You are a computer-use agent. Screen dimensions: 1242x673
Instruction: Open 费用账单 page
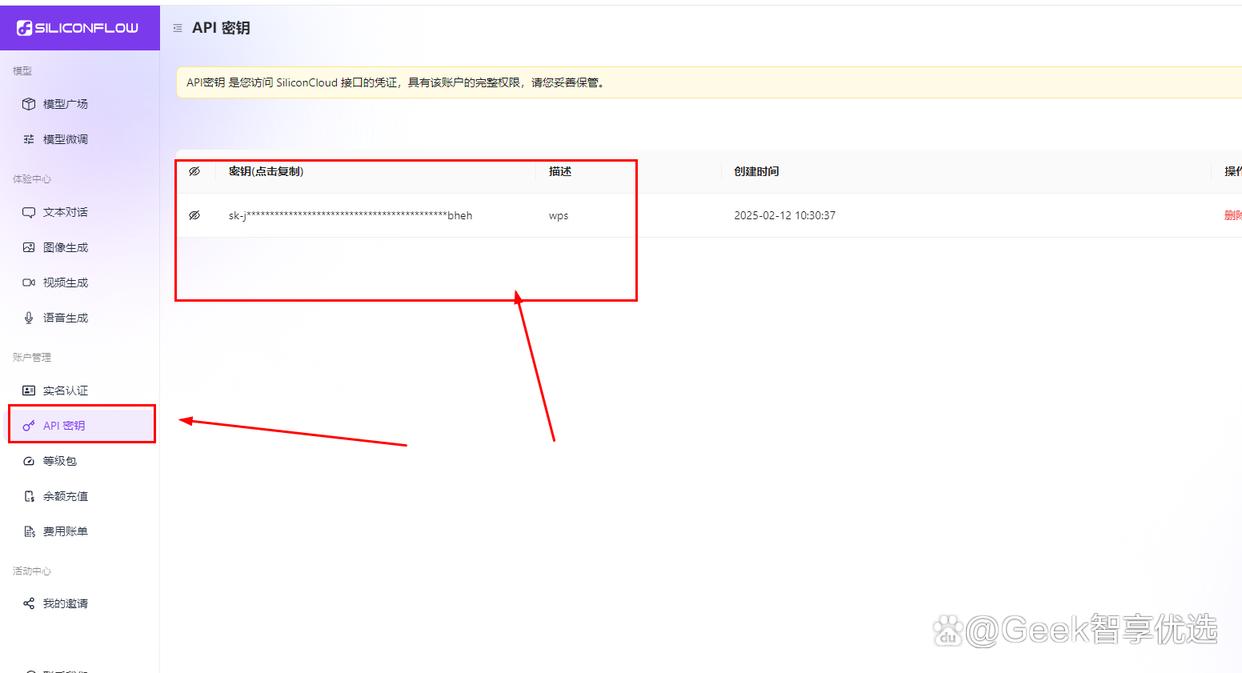[x=80, y=532]
